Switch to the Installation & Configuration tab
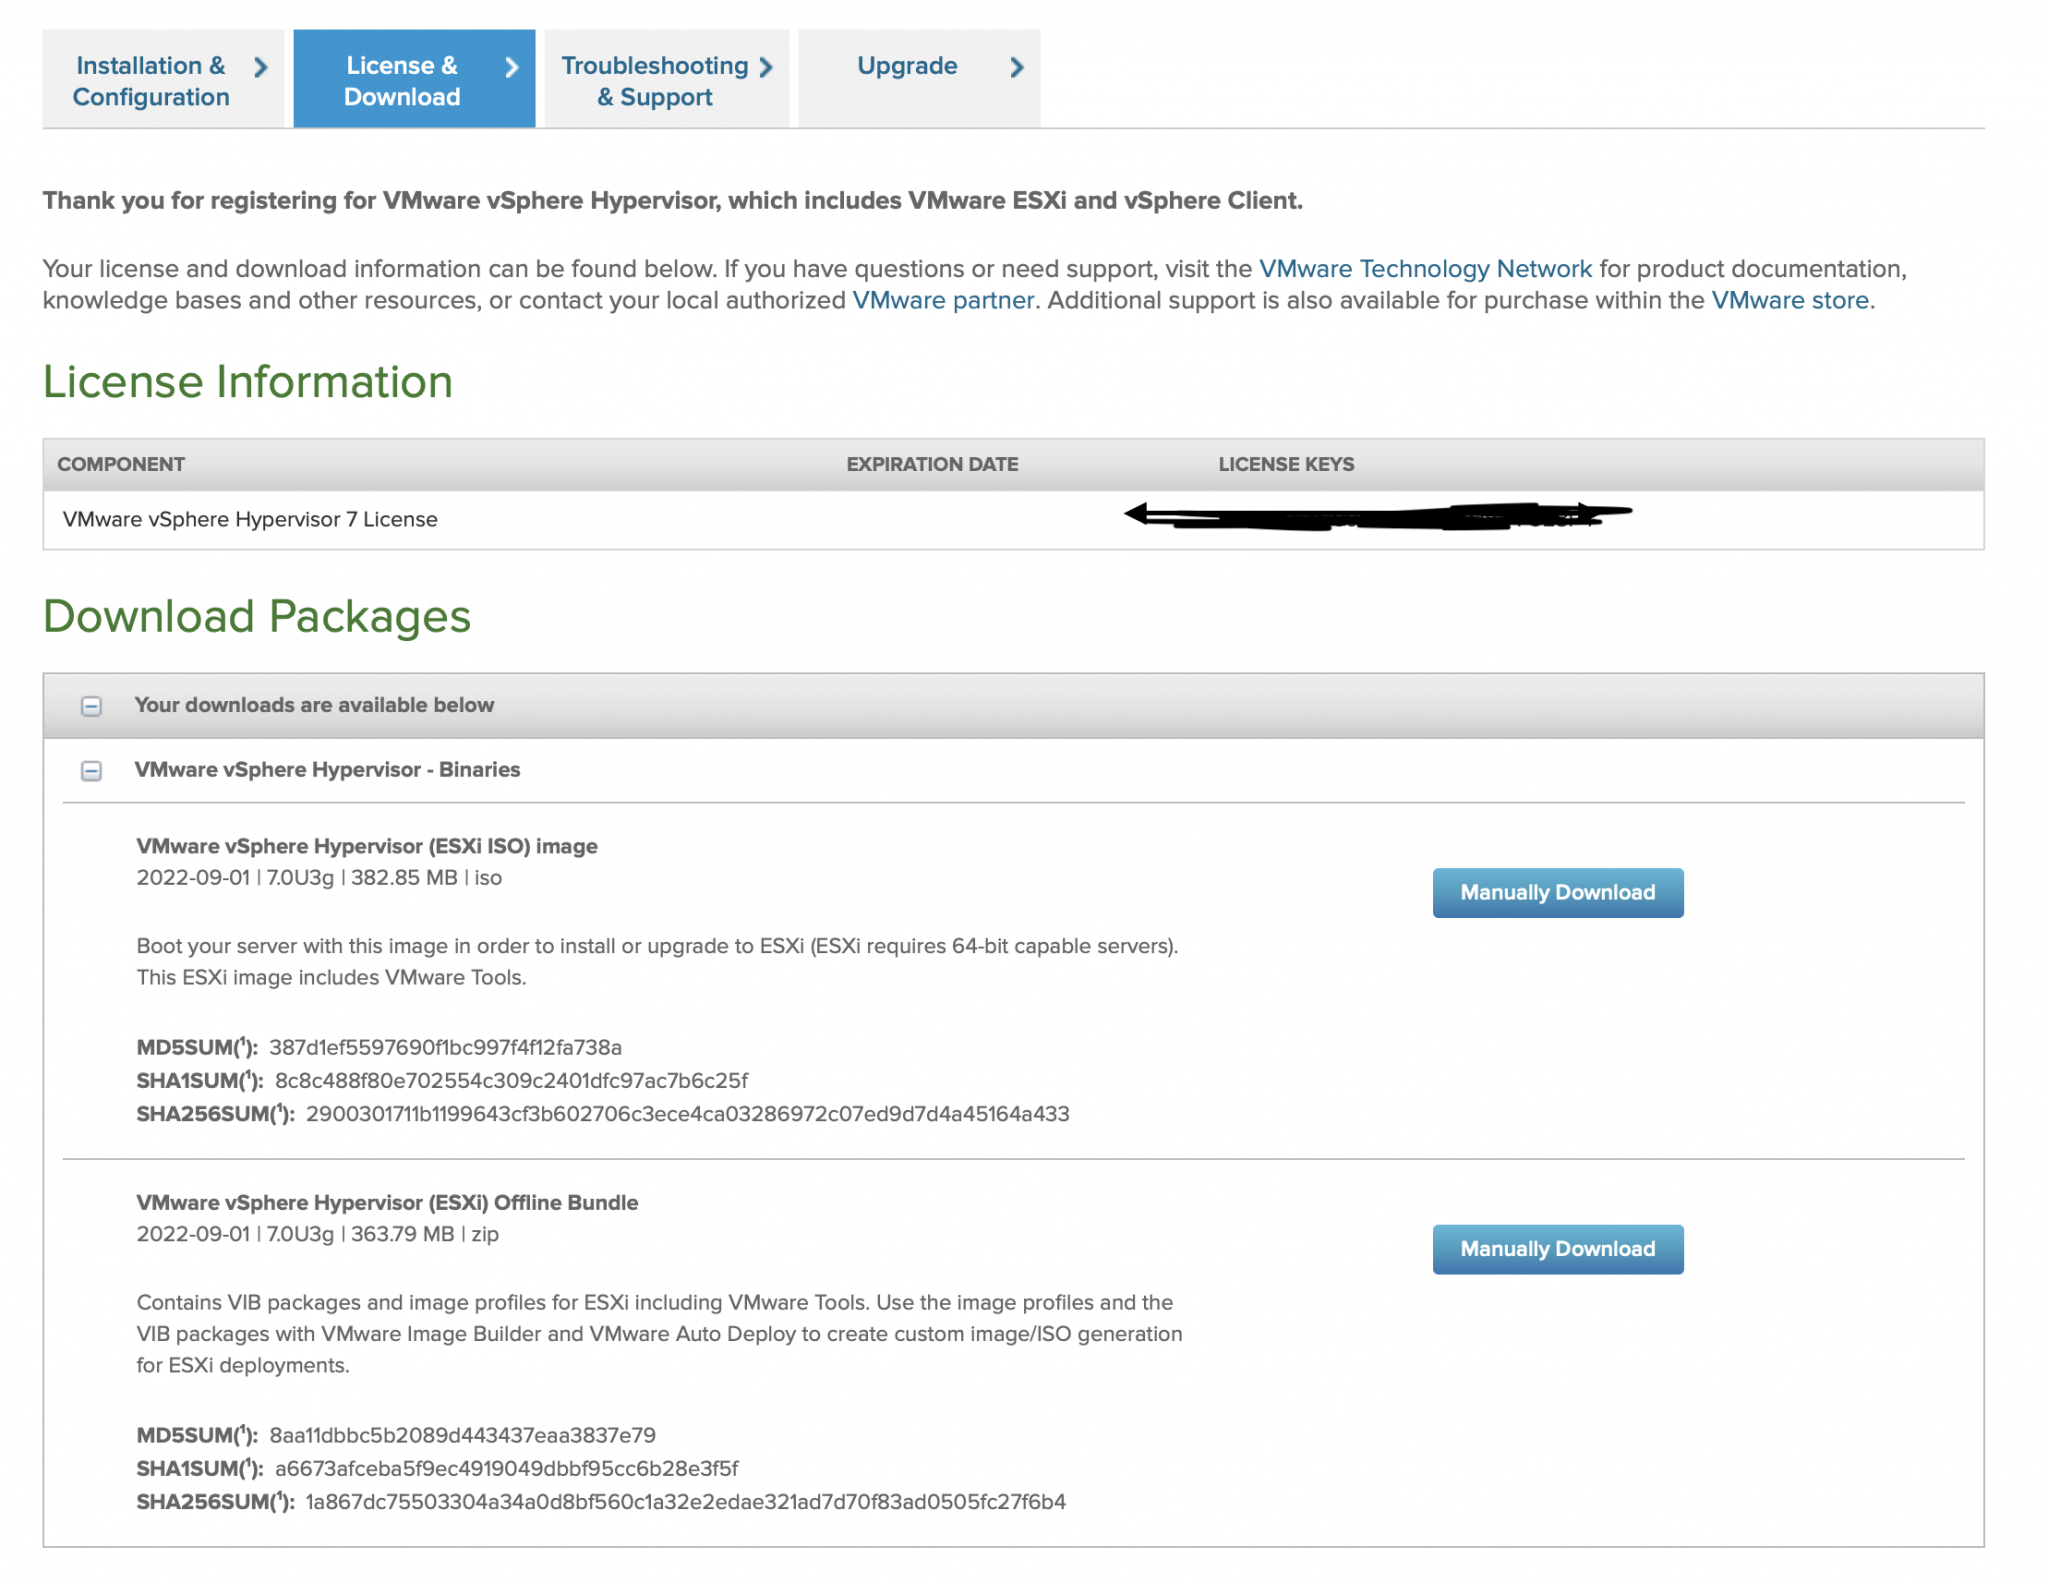Viewport: 2048px width, 1583px height. point(150,80)
